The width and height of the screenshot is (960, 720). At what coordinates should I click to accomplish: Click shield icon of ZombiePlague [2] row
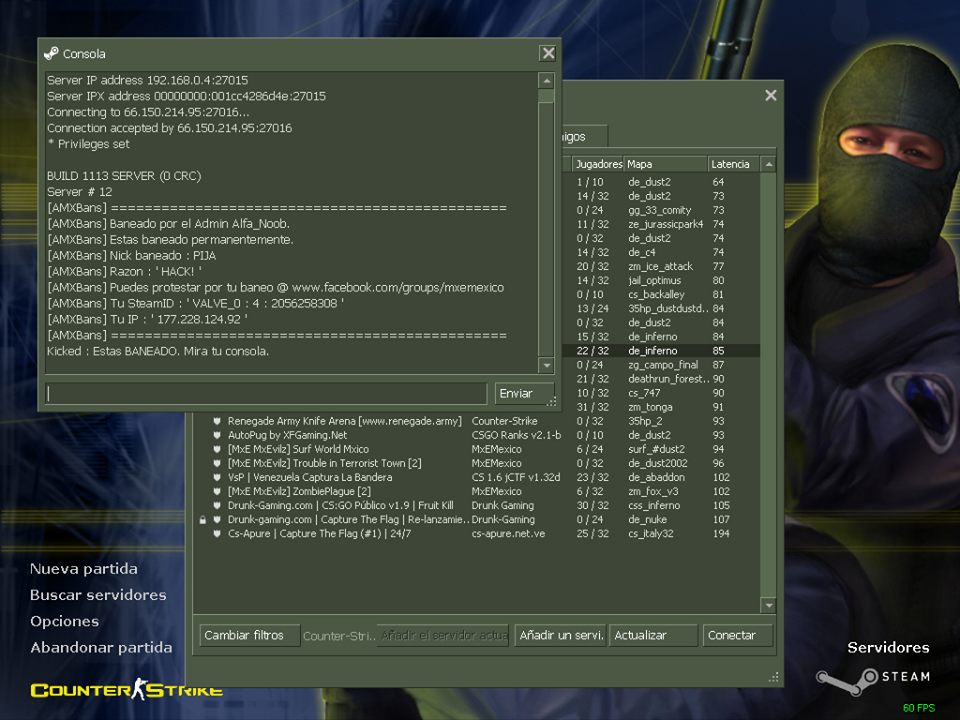point(217,492)
